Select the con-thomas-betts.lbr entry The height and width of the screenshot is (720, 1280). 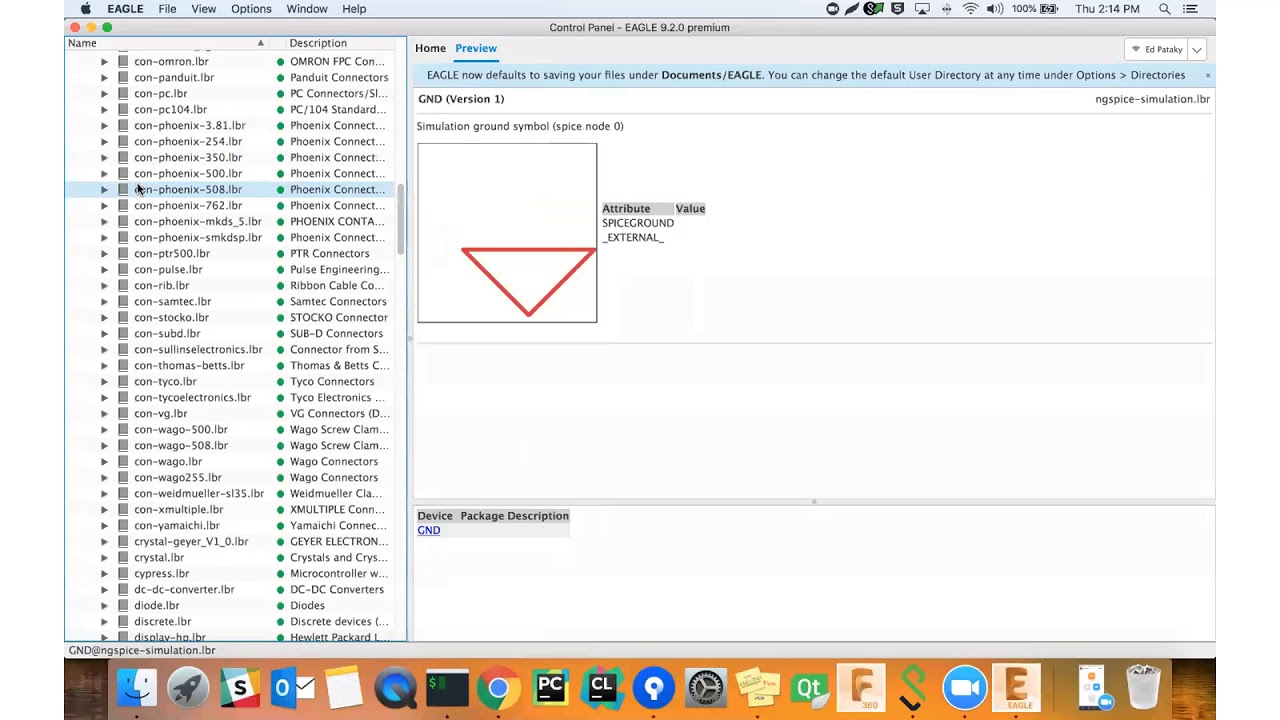[x=189, y=365]
